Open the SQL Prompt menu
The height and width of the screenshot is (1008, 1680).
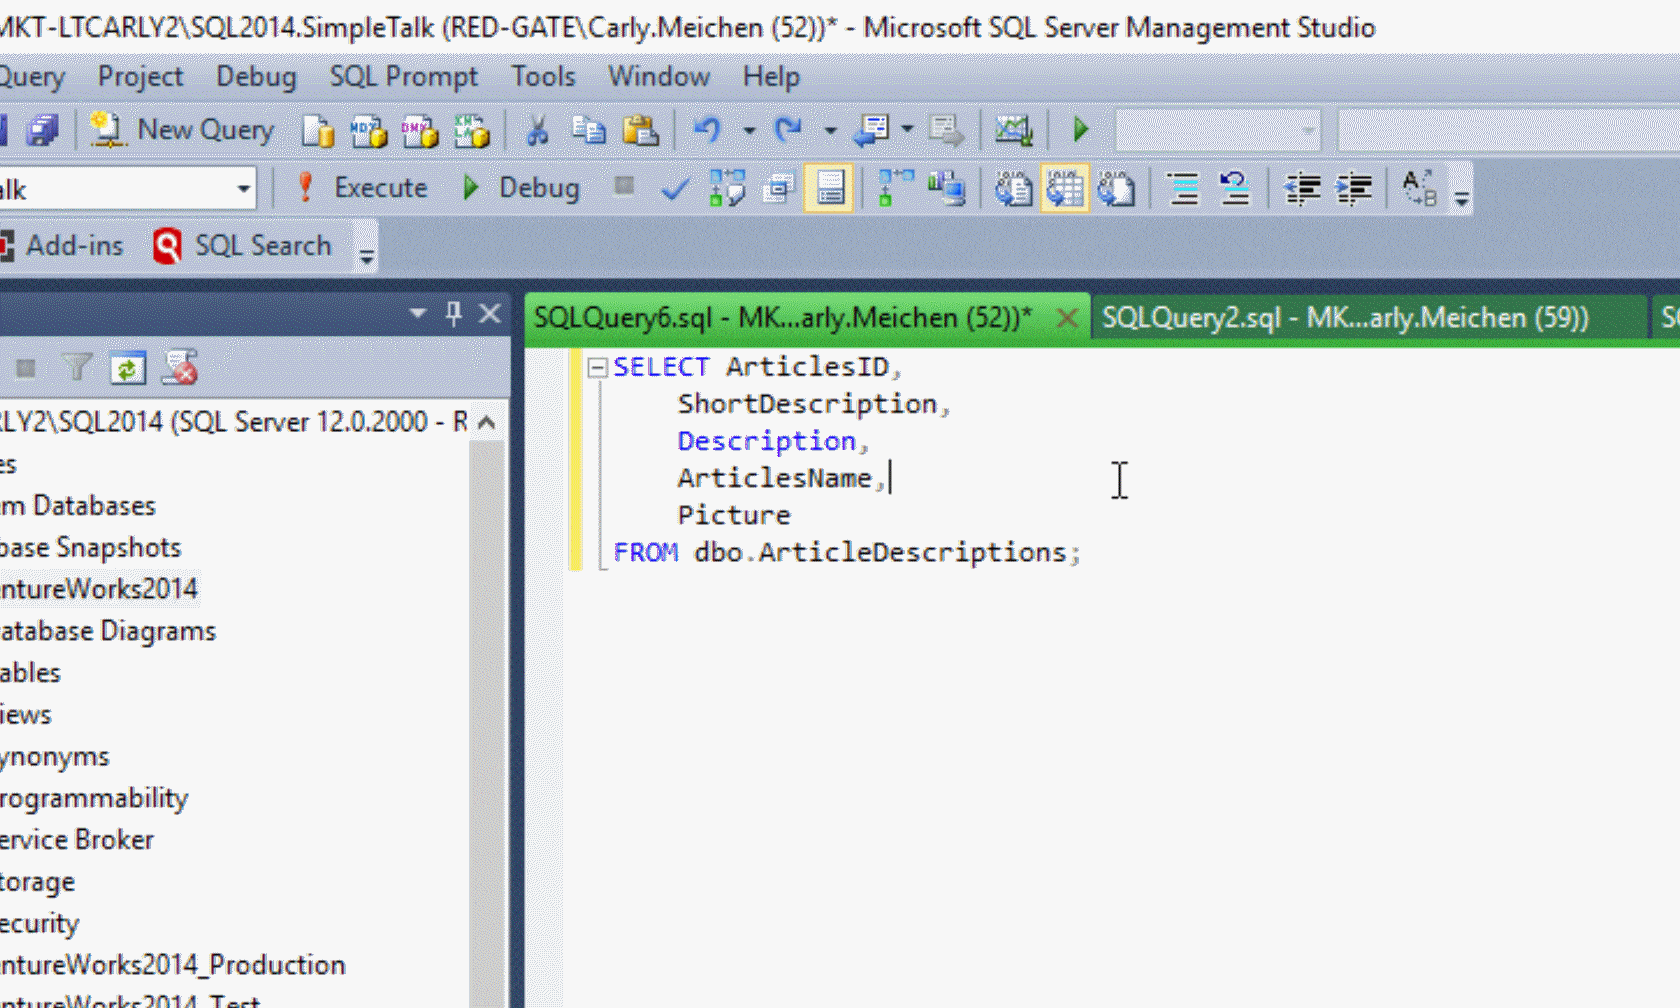pyautogui.click(x=404, y=76)
